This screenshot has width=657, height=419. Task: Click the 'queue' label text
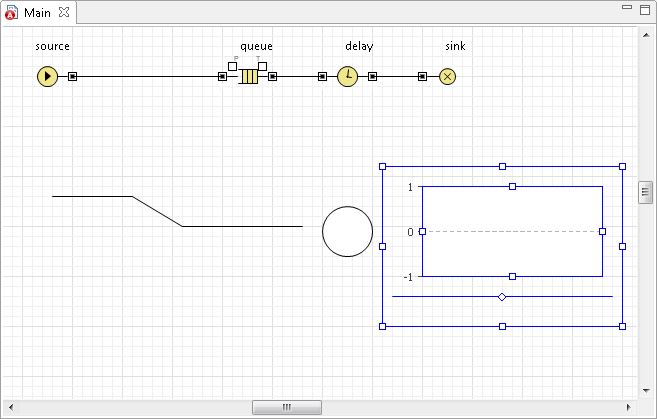click(x=256, y=47)
